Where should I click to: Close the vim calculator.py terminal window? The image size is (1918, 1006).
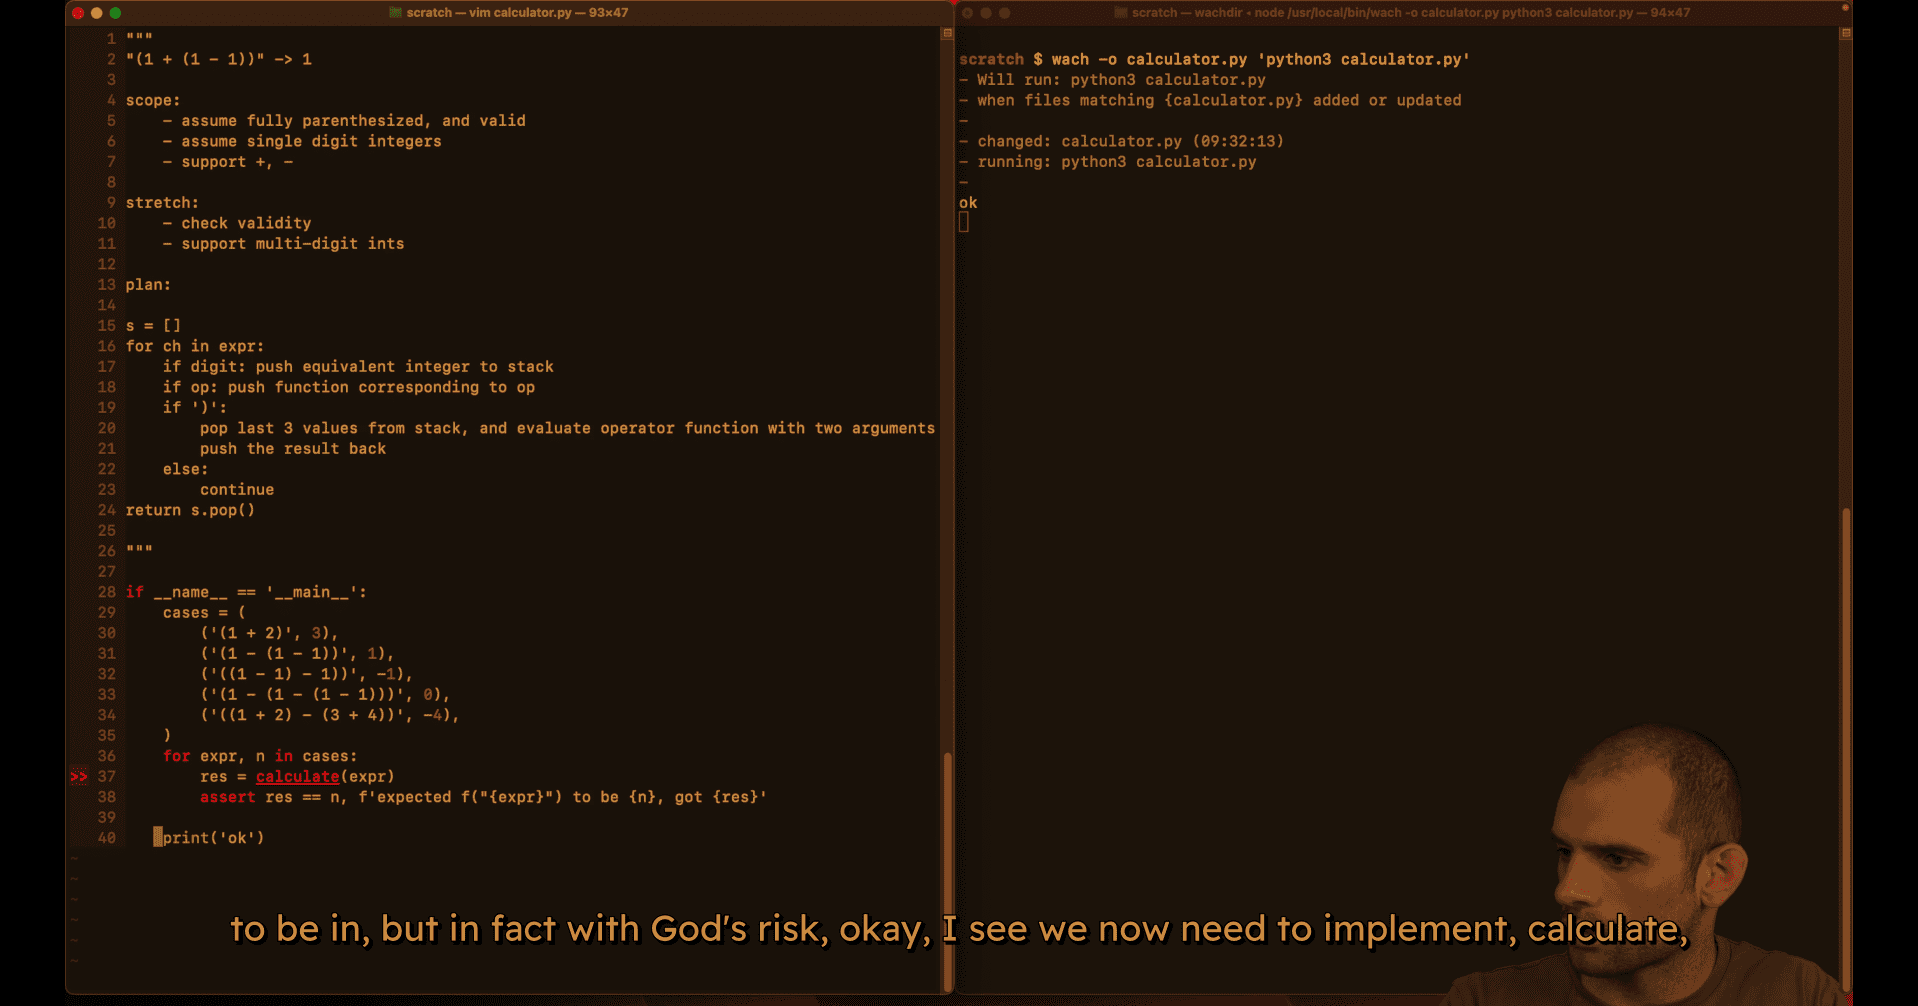pos(78,13)
